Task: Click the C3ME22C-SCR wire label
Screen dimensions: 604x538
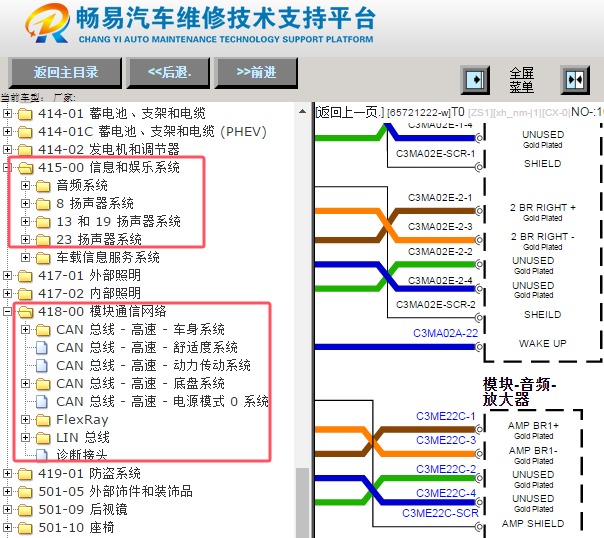Action: pyautogui.click(x=440, y=513)
